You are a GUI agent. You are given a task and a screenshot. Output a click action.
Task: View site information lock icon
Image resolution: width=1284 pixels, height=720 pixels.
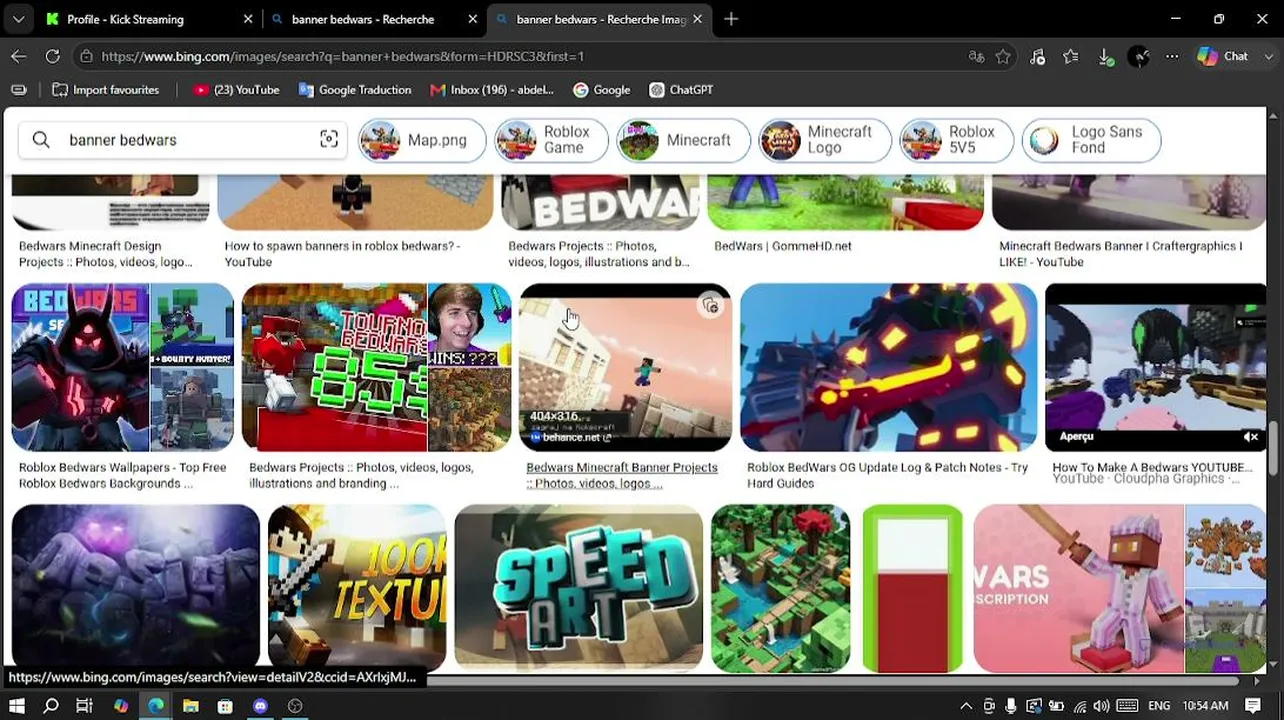click(87, 57)
